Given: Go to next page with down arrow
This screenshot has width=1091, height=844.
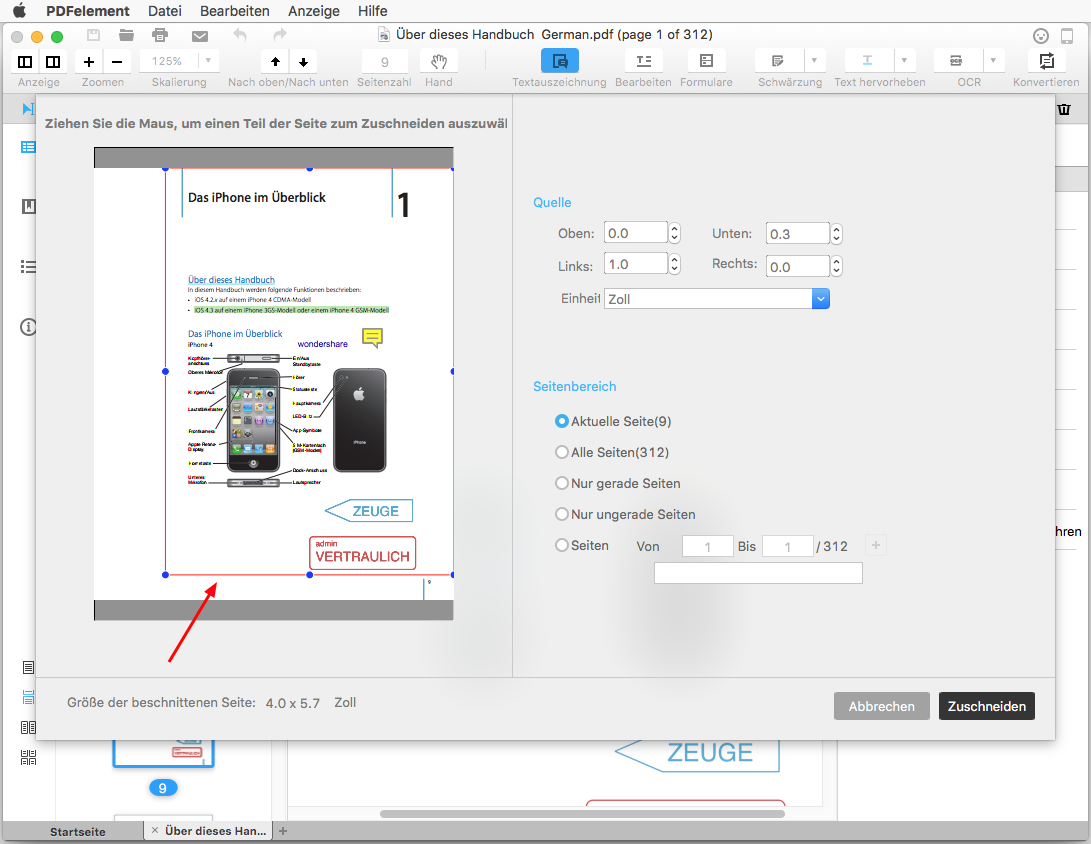Looking at the screenshot, I should (x=303, y=62).
